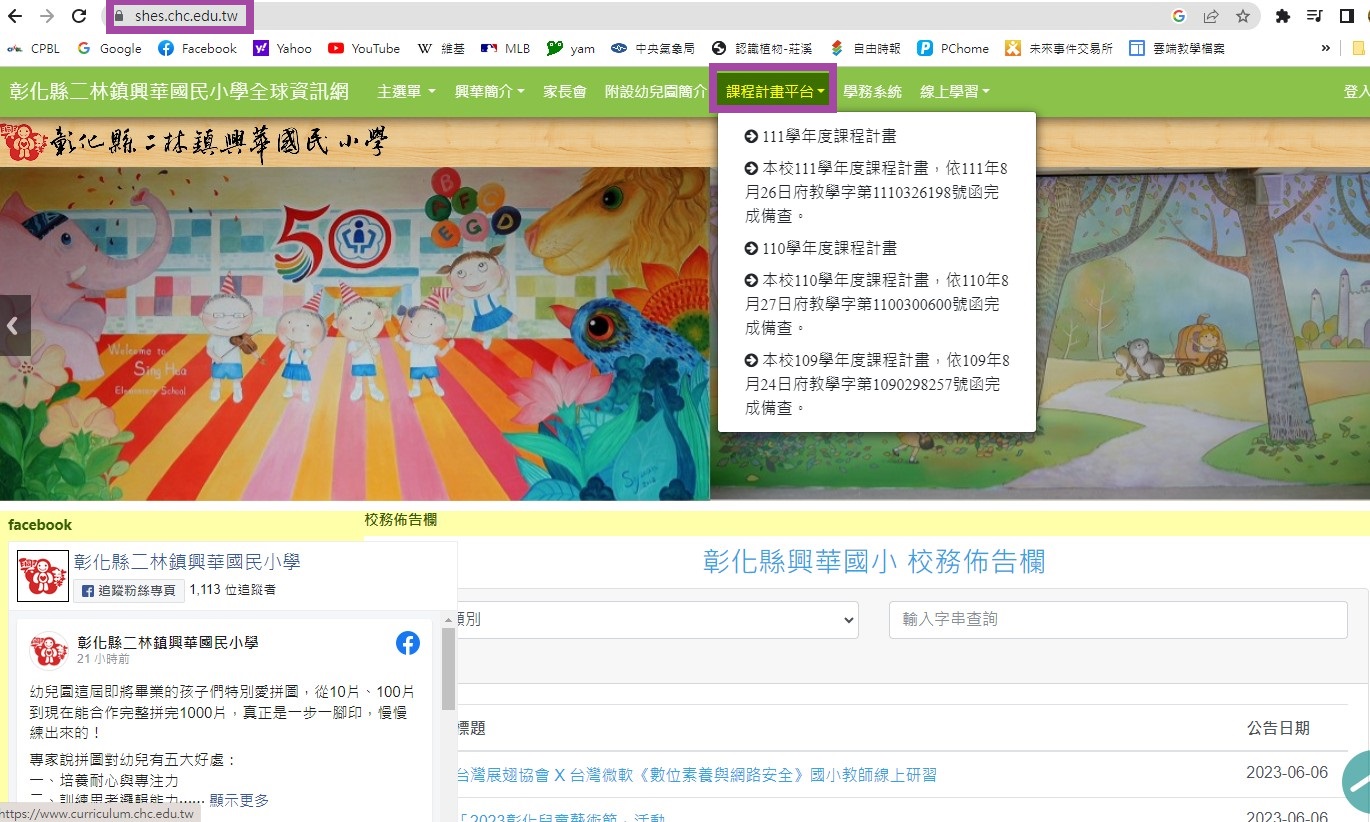Click the 2023-06-06 date in first announcement row
This screenshot has width=1370, height=822.
(1289, 772)
